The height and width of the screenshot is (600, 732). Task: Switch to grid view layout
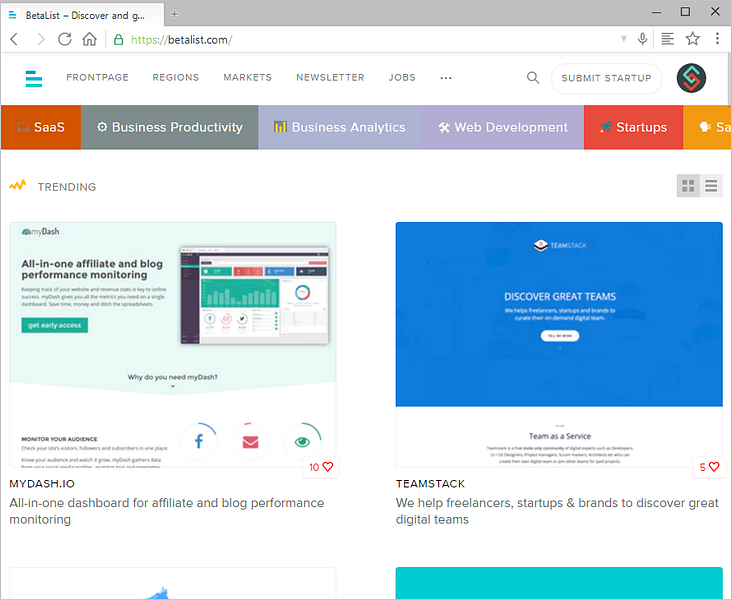[x=688, y=186]
